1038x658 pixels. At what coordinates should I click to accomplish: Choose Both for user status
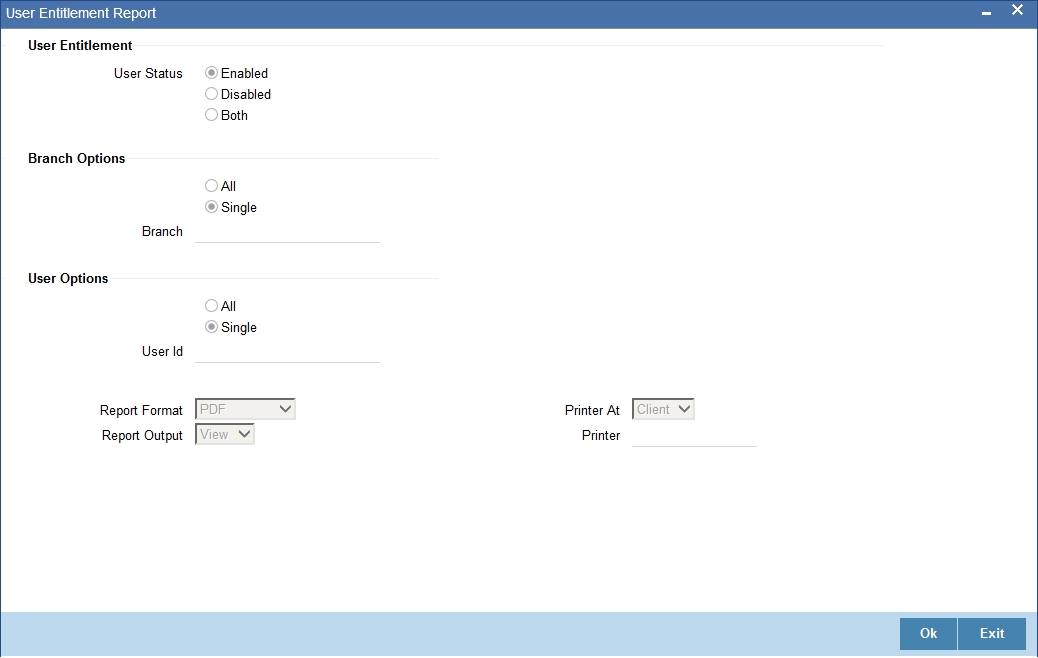(211, 115)
